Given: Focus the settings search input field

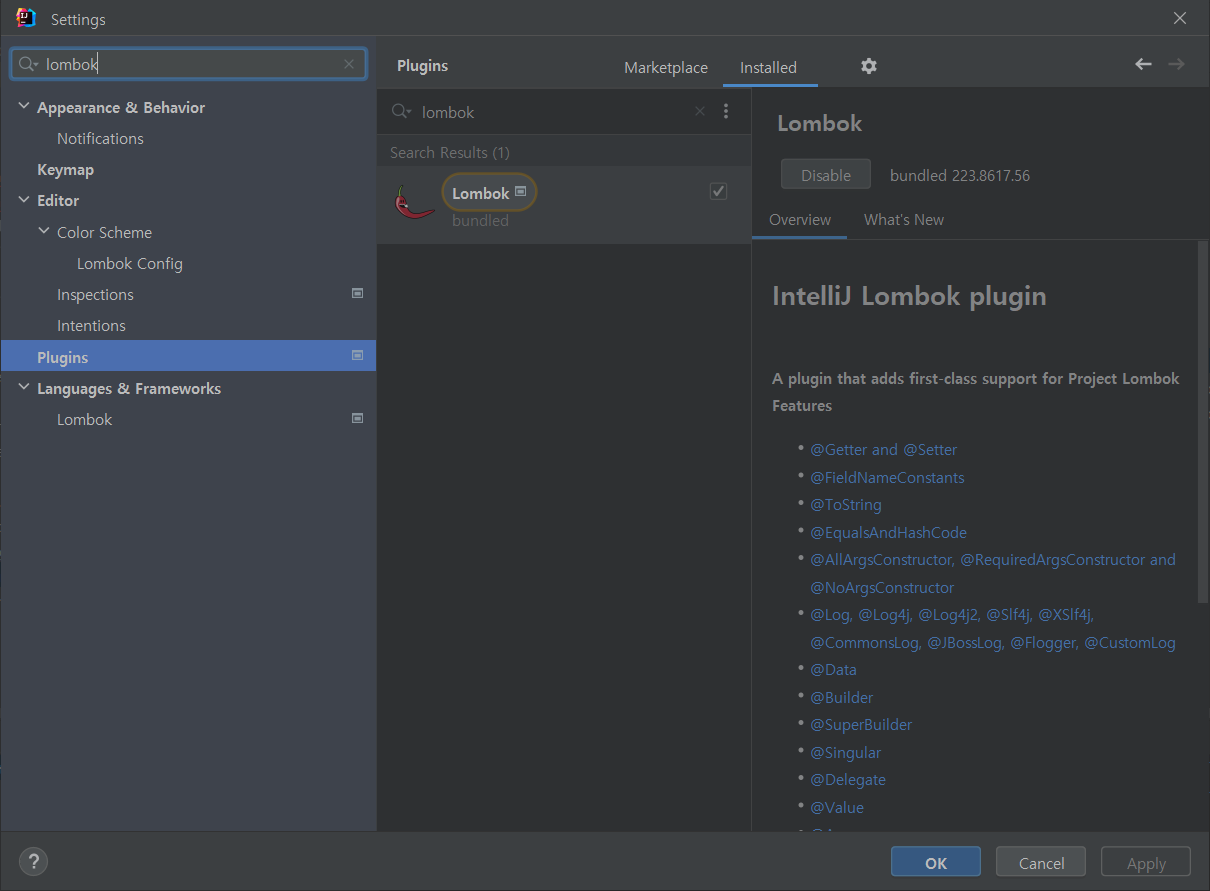Looking at the screenshot, I should pos(188,64).
